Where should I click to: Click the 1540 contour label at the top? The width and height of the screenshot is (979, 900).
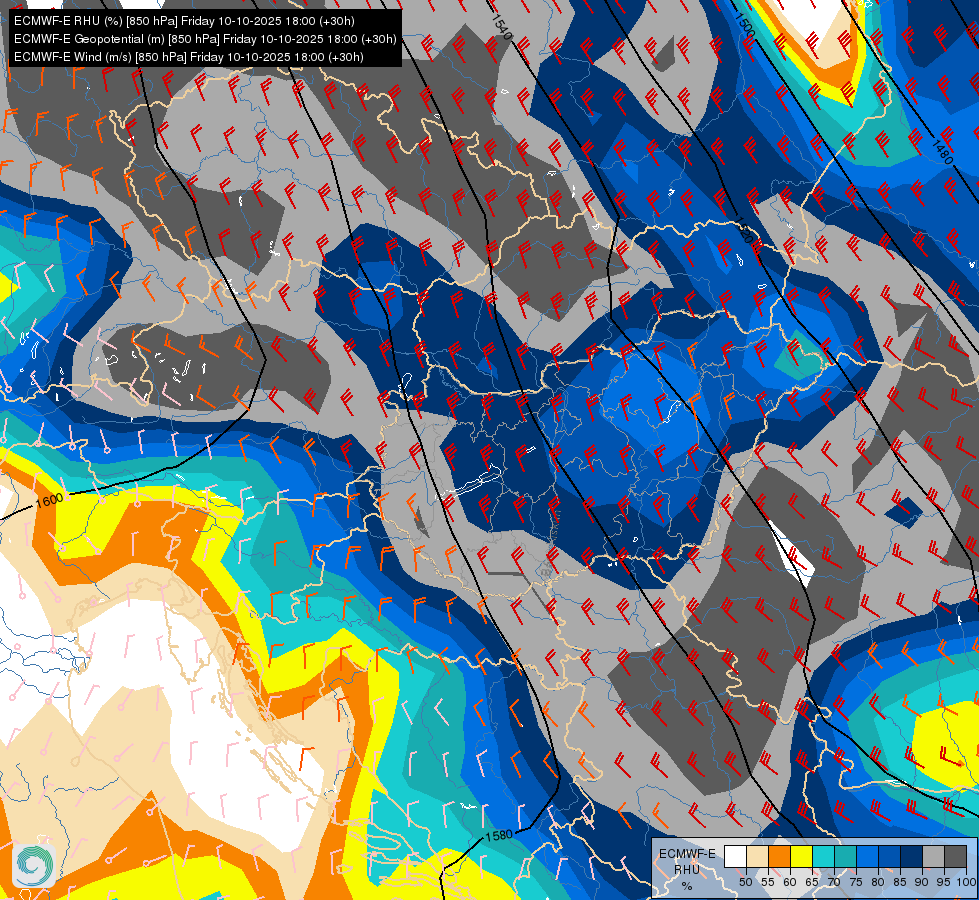click(501, 27)
